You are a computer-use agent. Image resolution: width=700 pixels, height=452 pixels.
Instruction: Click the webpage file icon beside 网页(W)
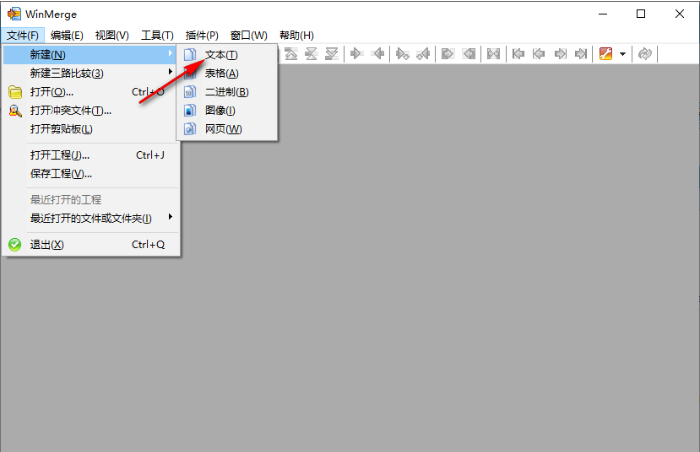pyautogui.click(x=190, y=129)
